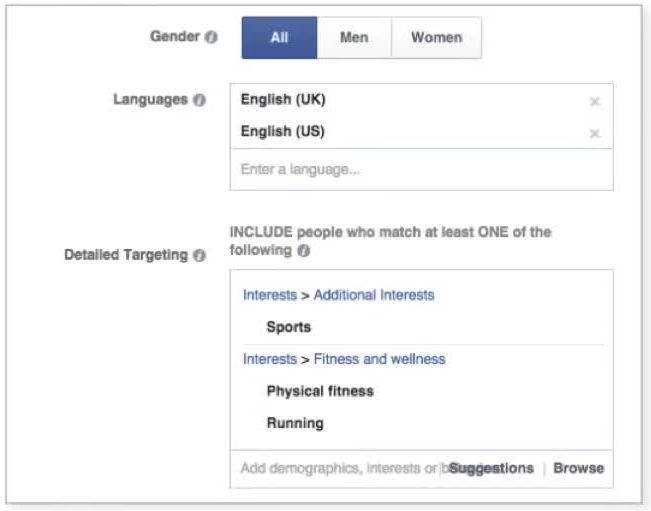Open Suggestions for detailed targeting
The height and width of the screenshot is (511, 651).
[x=492, y=468]
